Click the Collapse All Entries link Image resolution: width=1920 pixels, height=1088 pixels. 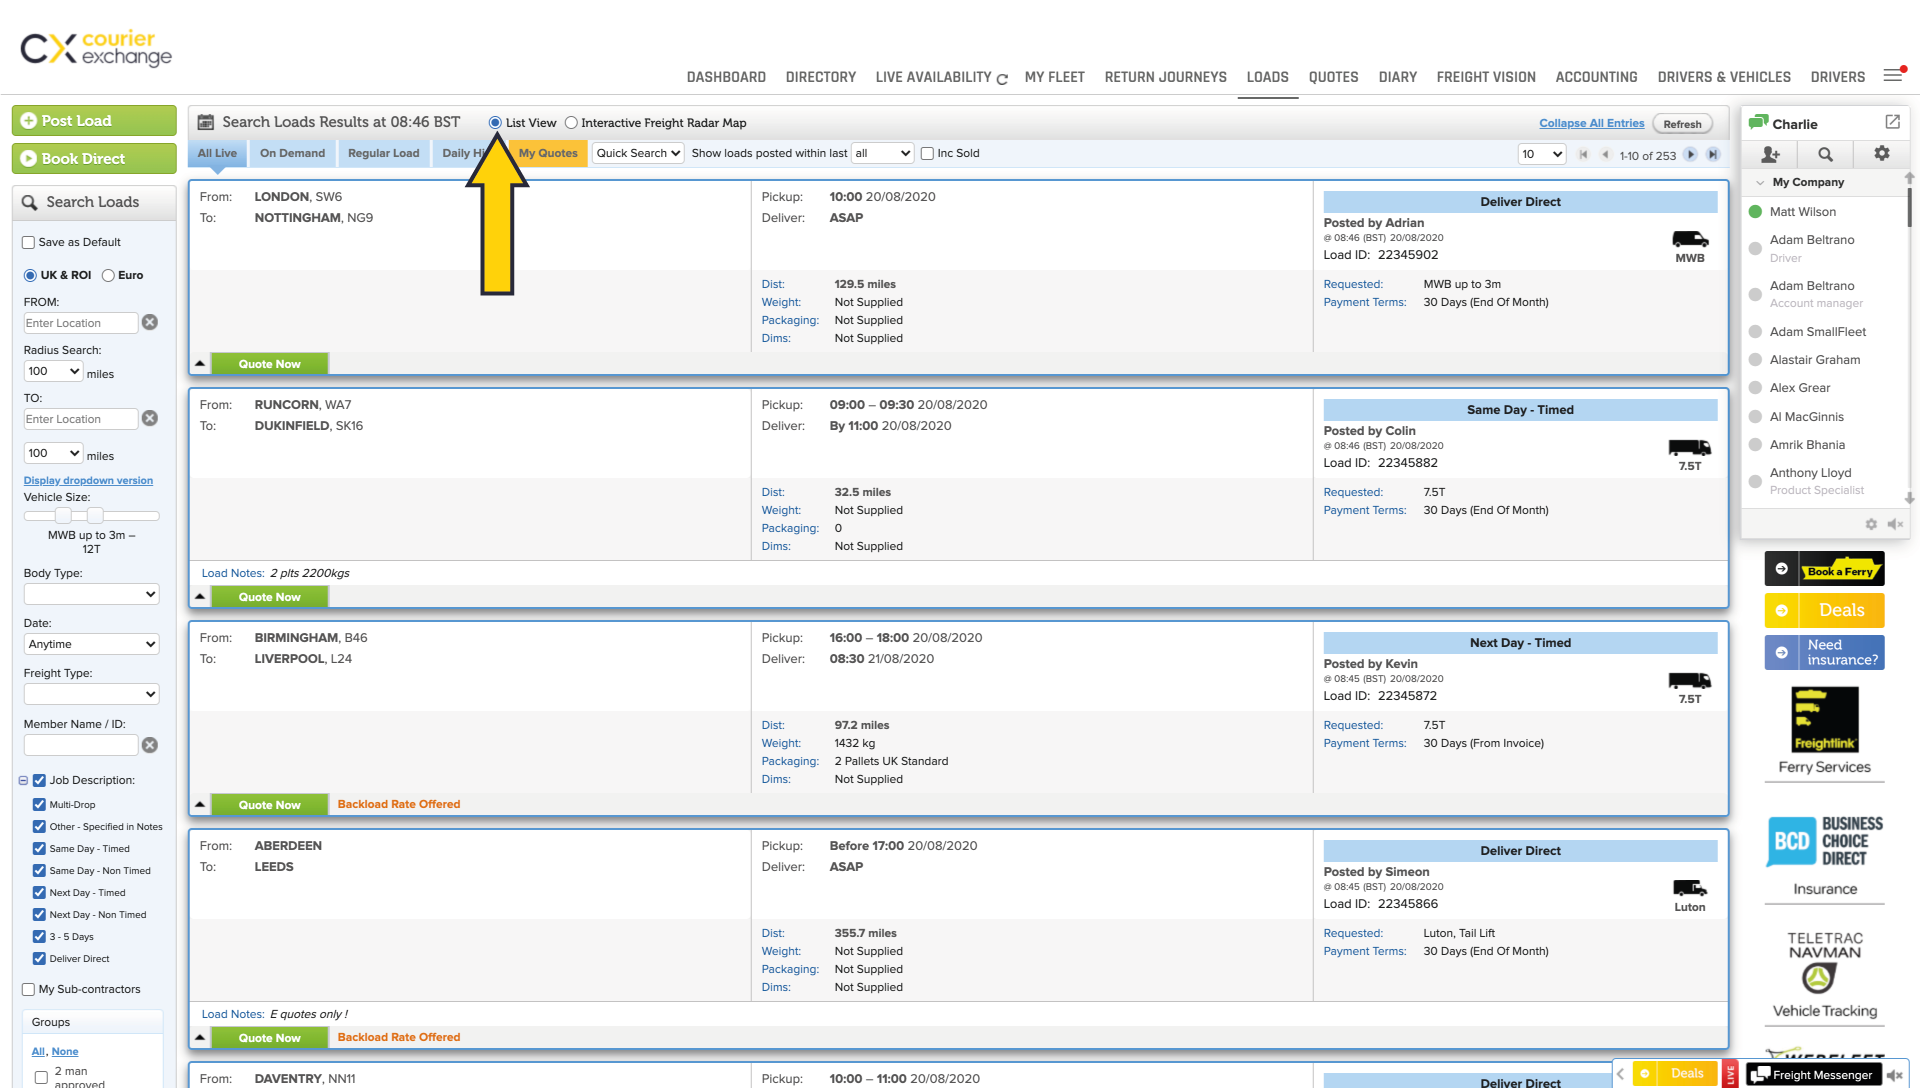tap(1591, 123)
